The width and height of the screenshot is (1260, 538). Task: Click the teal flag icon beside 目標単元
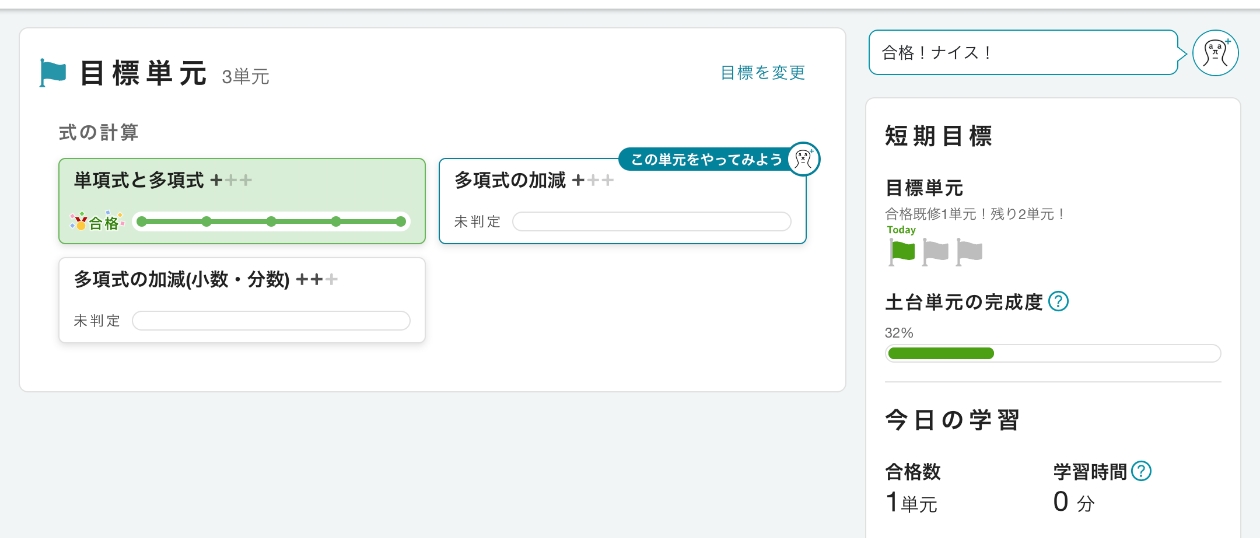(x=53, y=73)
